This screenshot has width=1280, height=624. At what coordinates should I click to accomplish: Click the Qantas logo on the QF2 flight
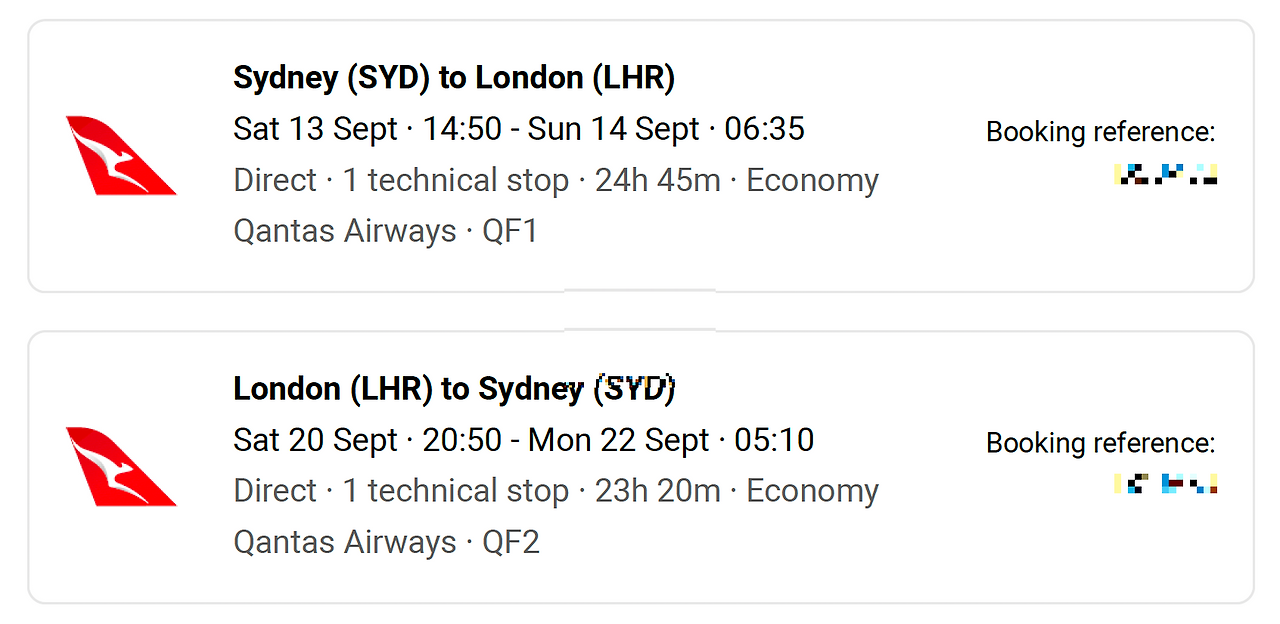click(121, 466)
